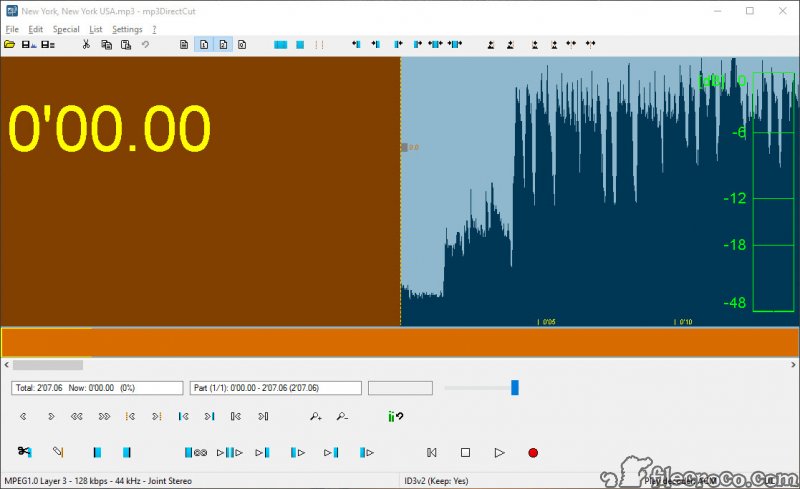This screenshot has width=800, height=489.
Task: Go to next cue with orange dashed marker
Action: 157,417
